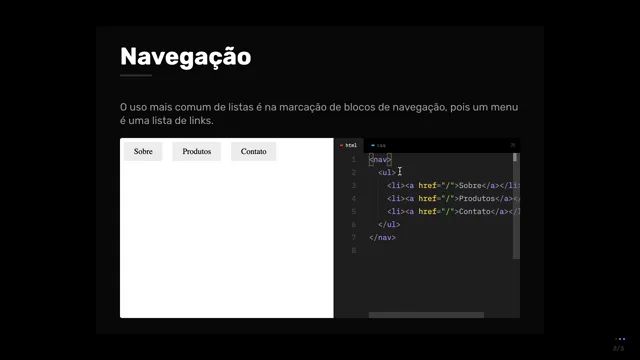Click the closing nav tag line
Screen dimensions: 640x360
382,238
